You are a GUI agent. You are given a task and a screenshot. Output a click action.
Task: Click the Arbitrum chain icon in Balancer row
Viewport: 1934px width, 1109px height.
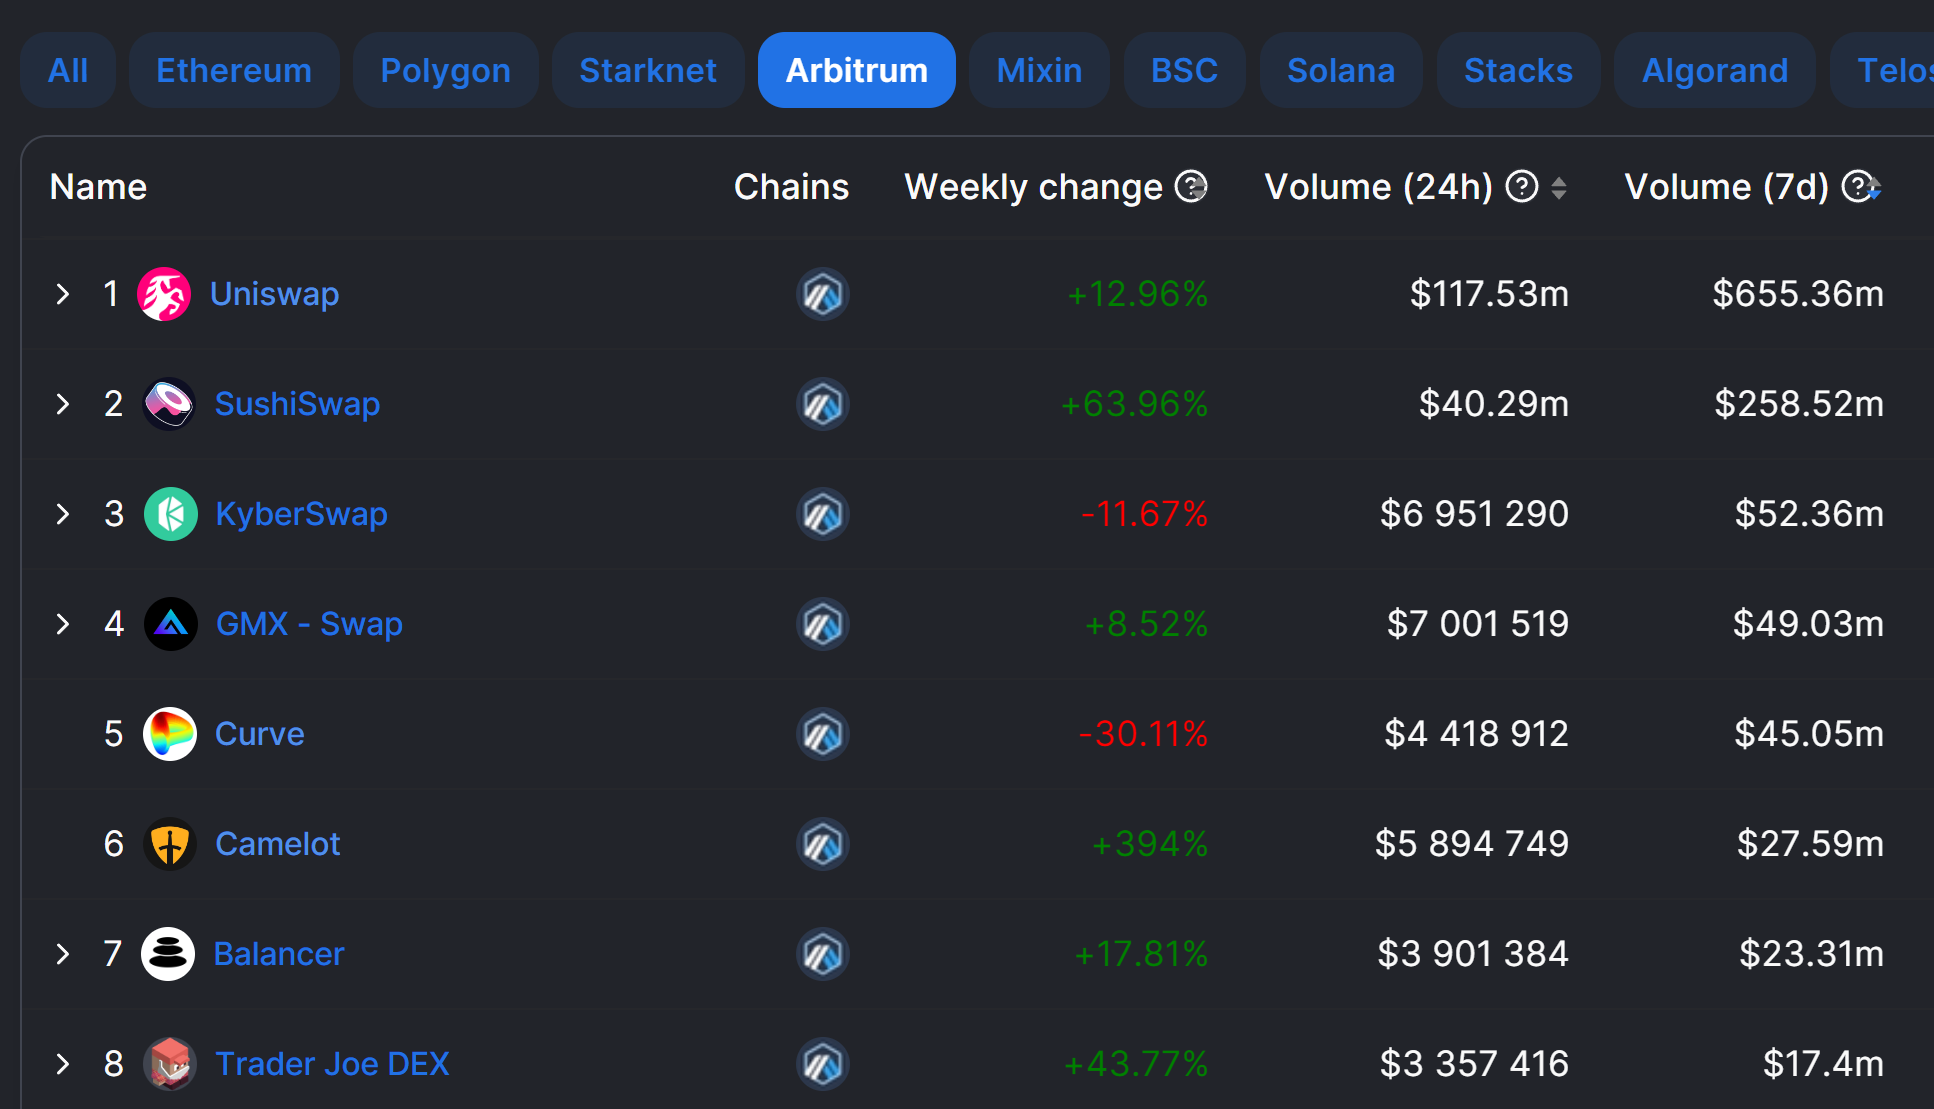click(823, 954)
